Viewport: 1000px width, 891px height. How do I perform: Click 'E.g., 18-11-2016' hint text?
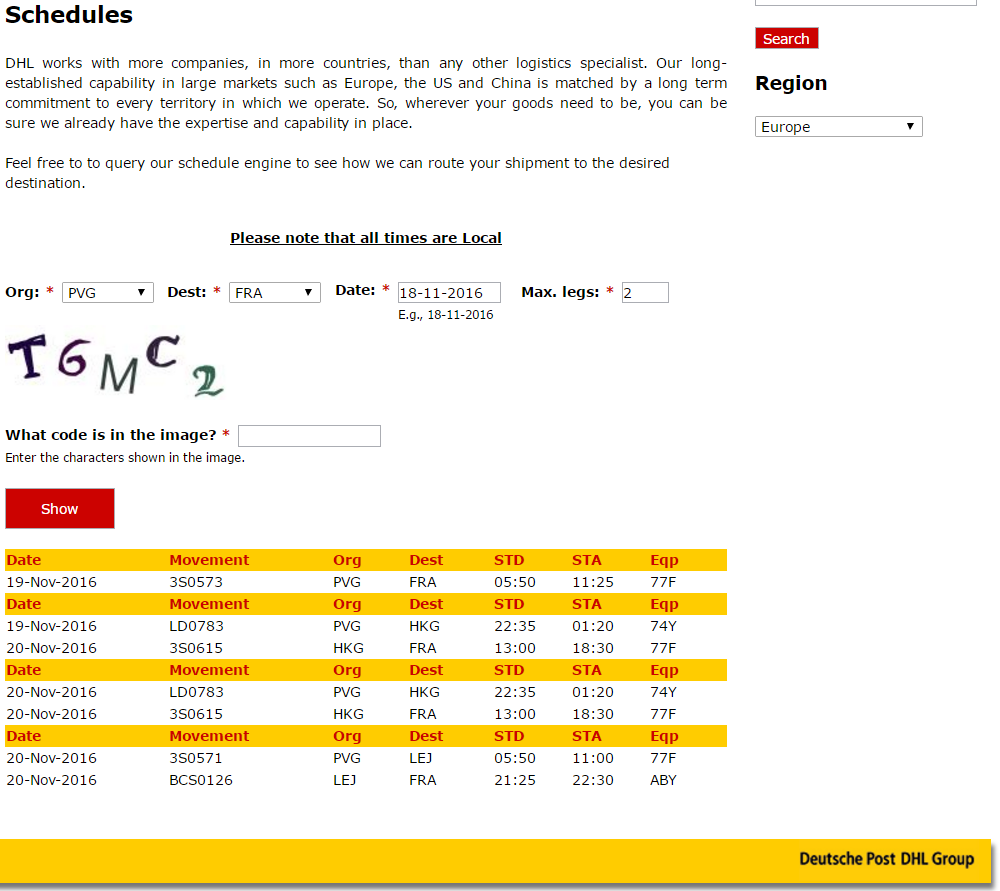pos(446,314)
